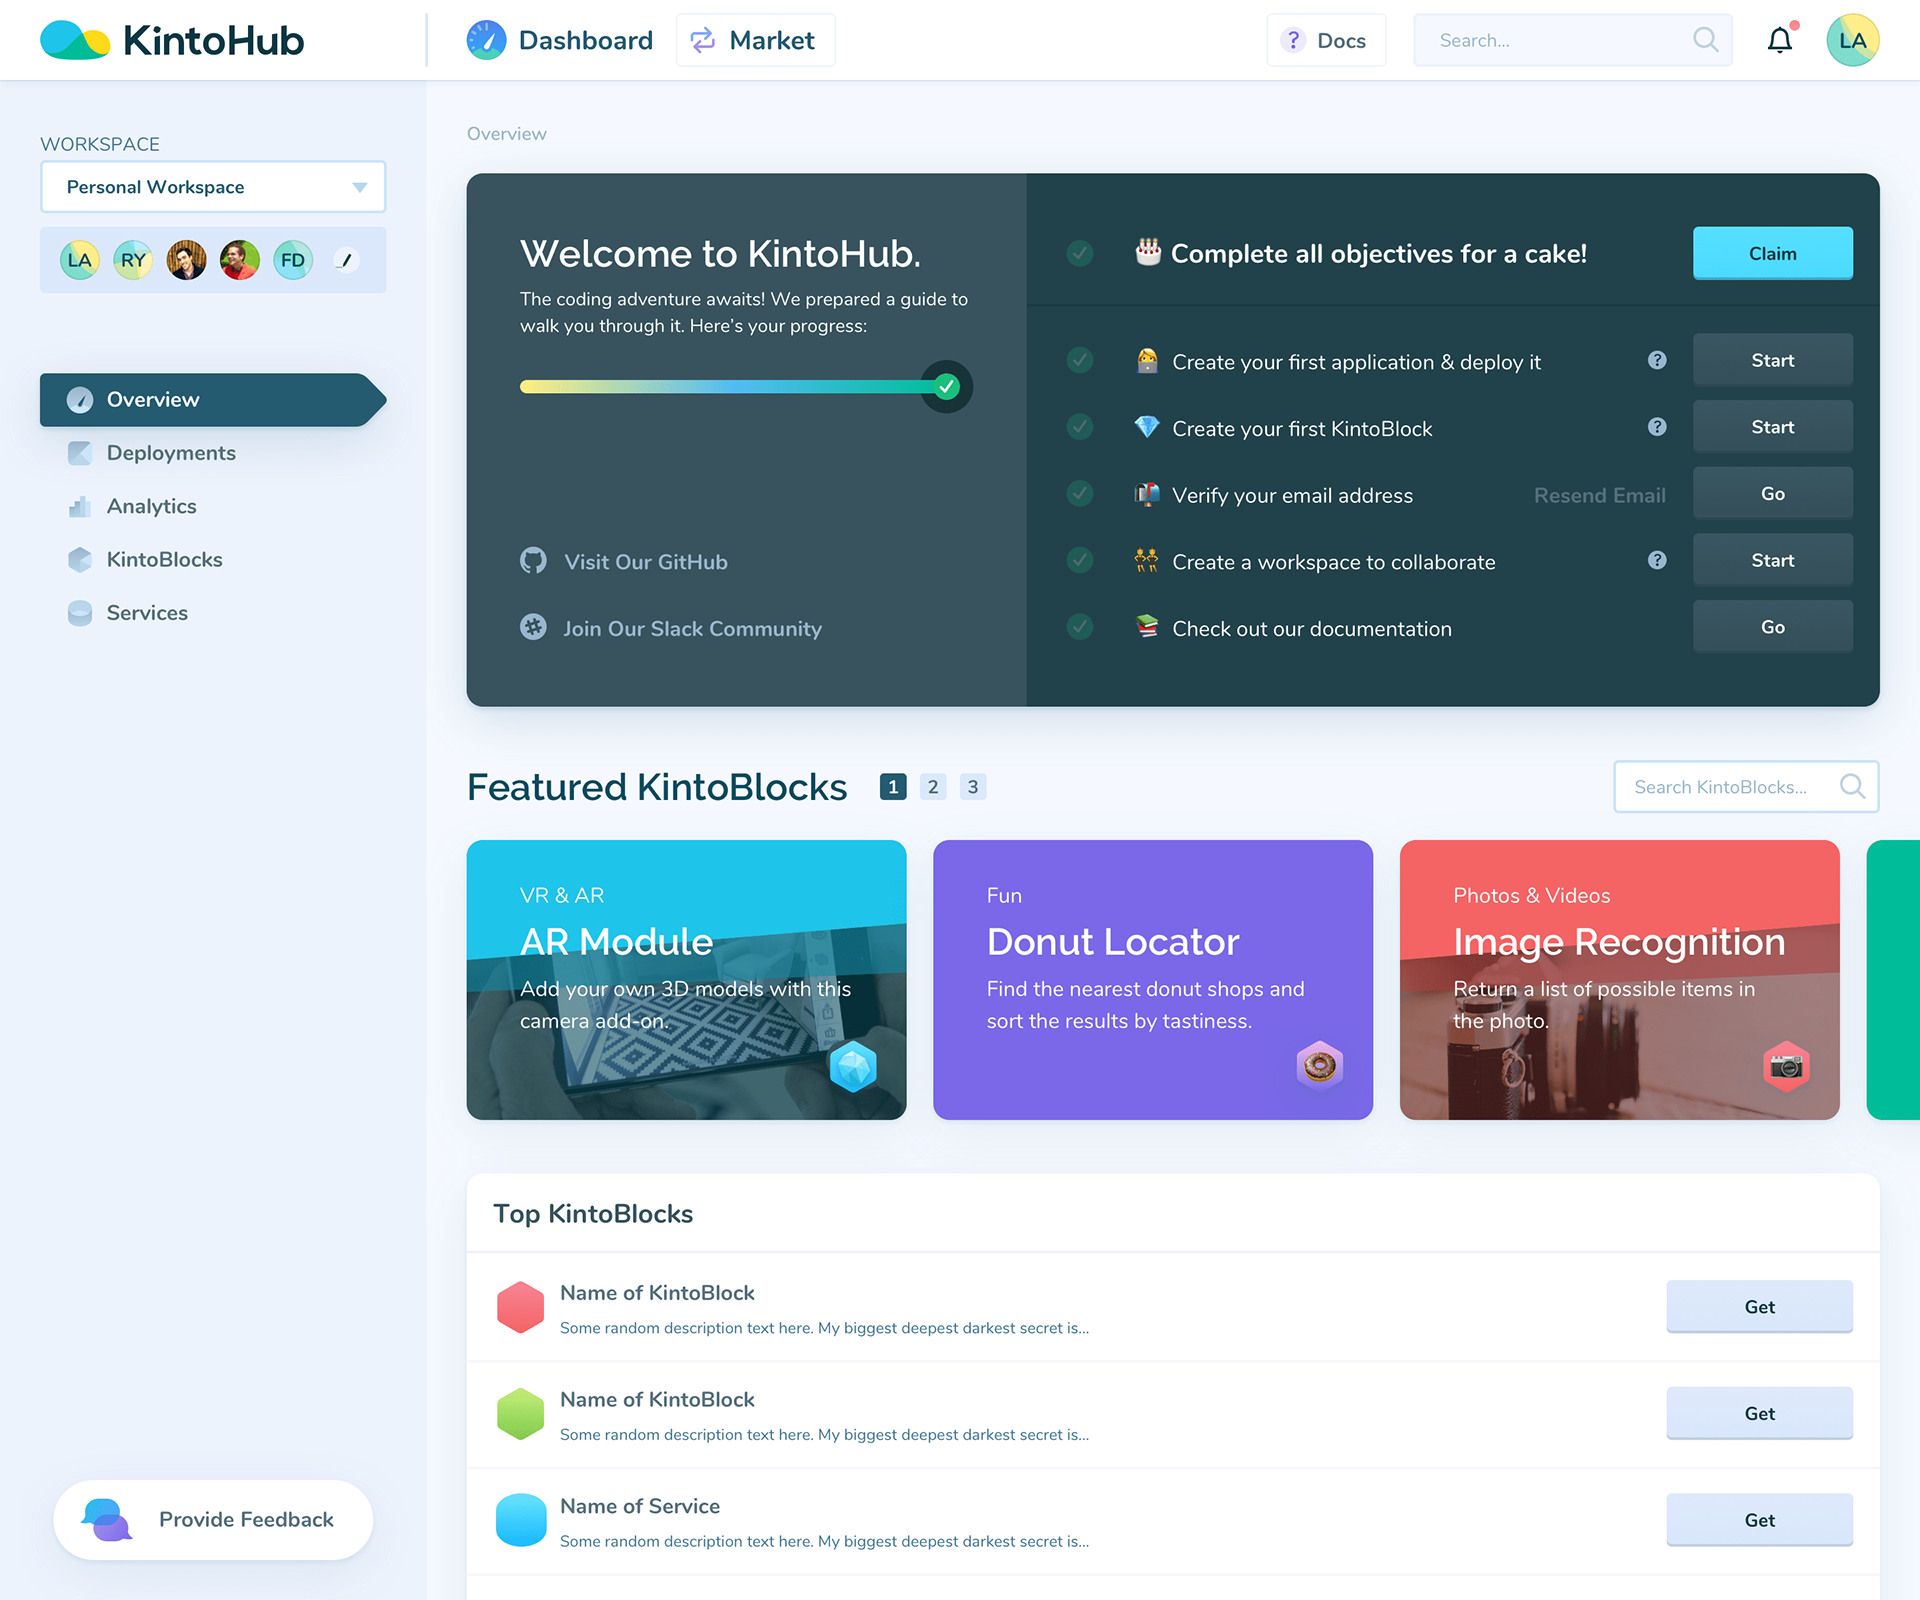Screen dimensions: 1920x1600
Task: Open Services in the sidebar
Action: (x=128, y=613)
